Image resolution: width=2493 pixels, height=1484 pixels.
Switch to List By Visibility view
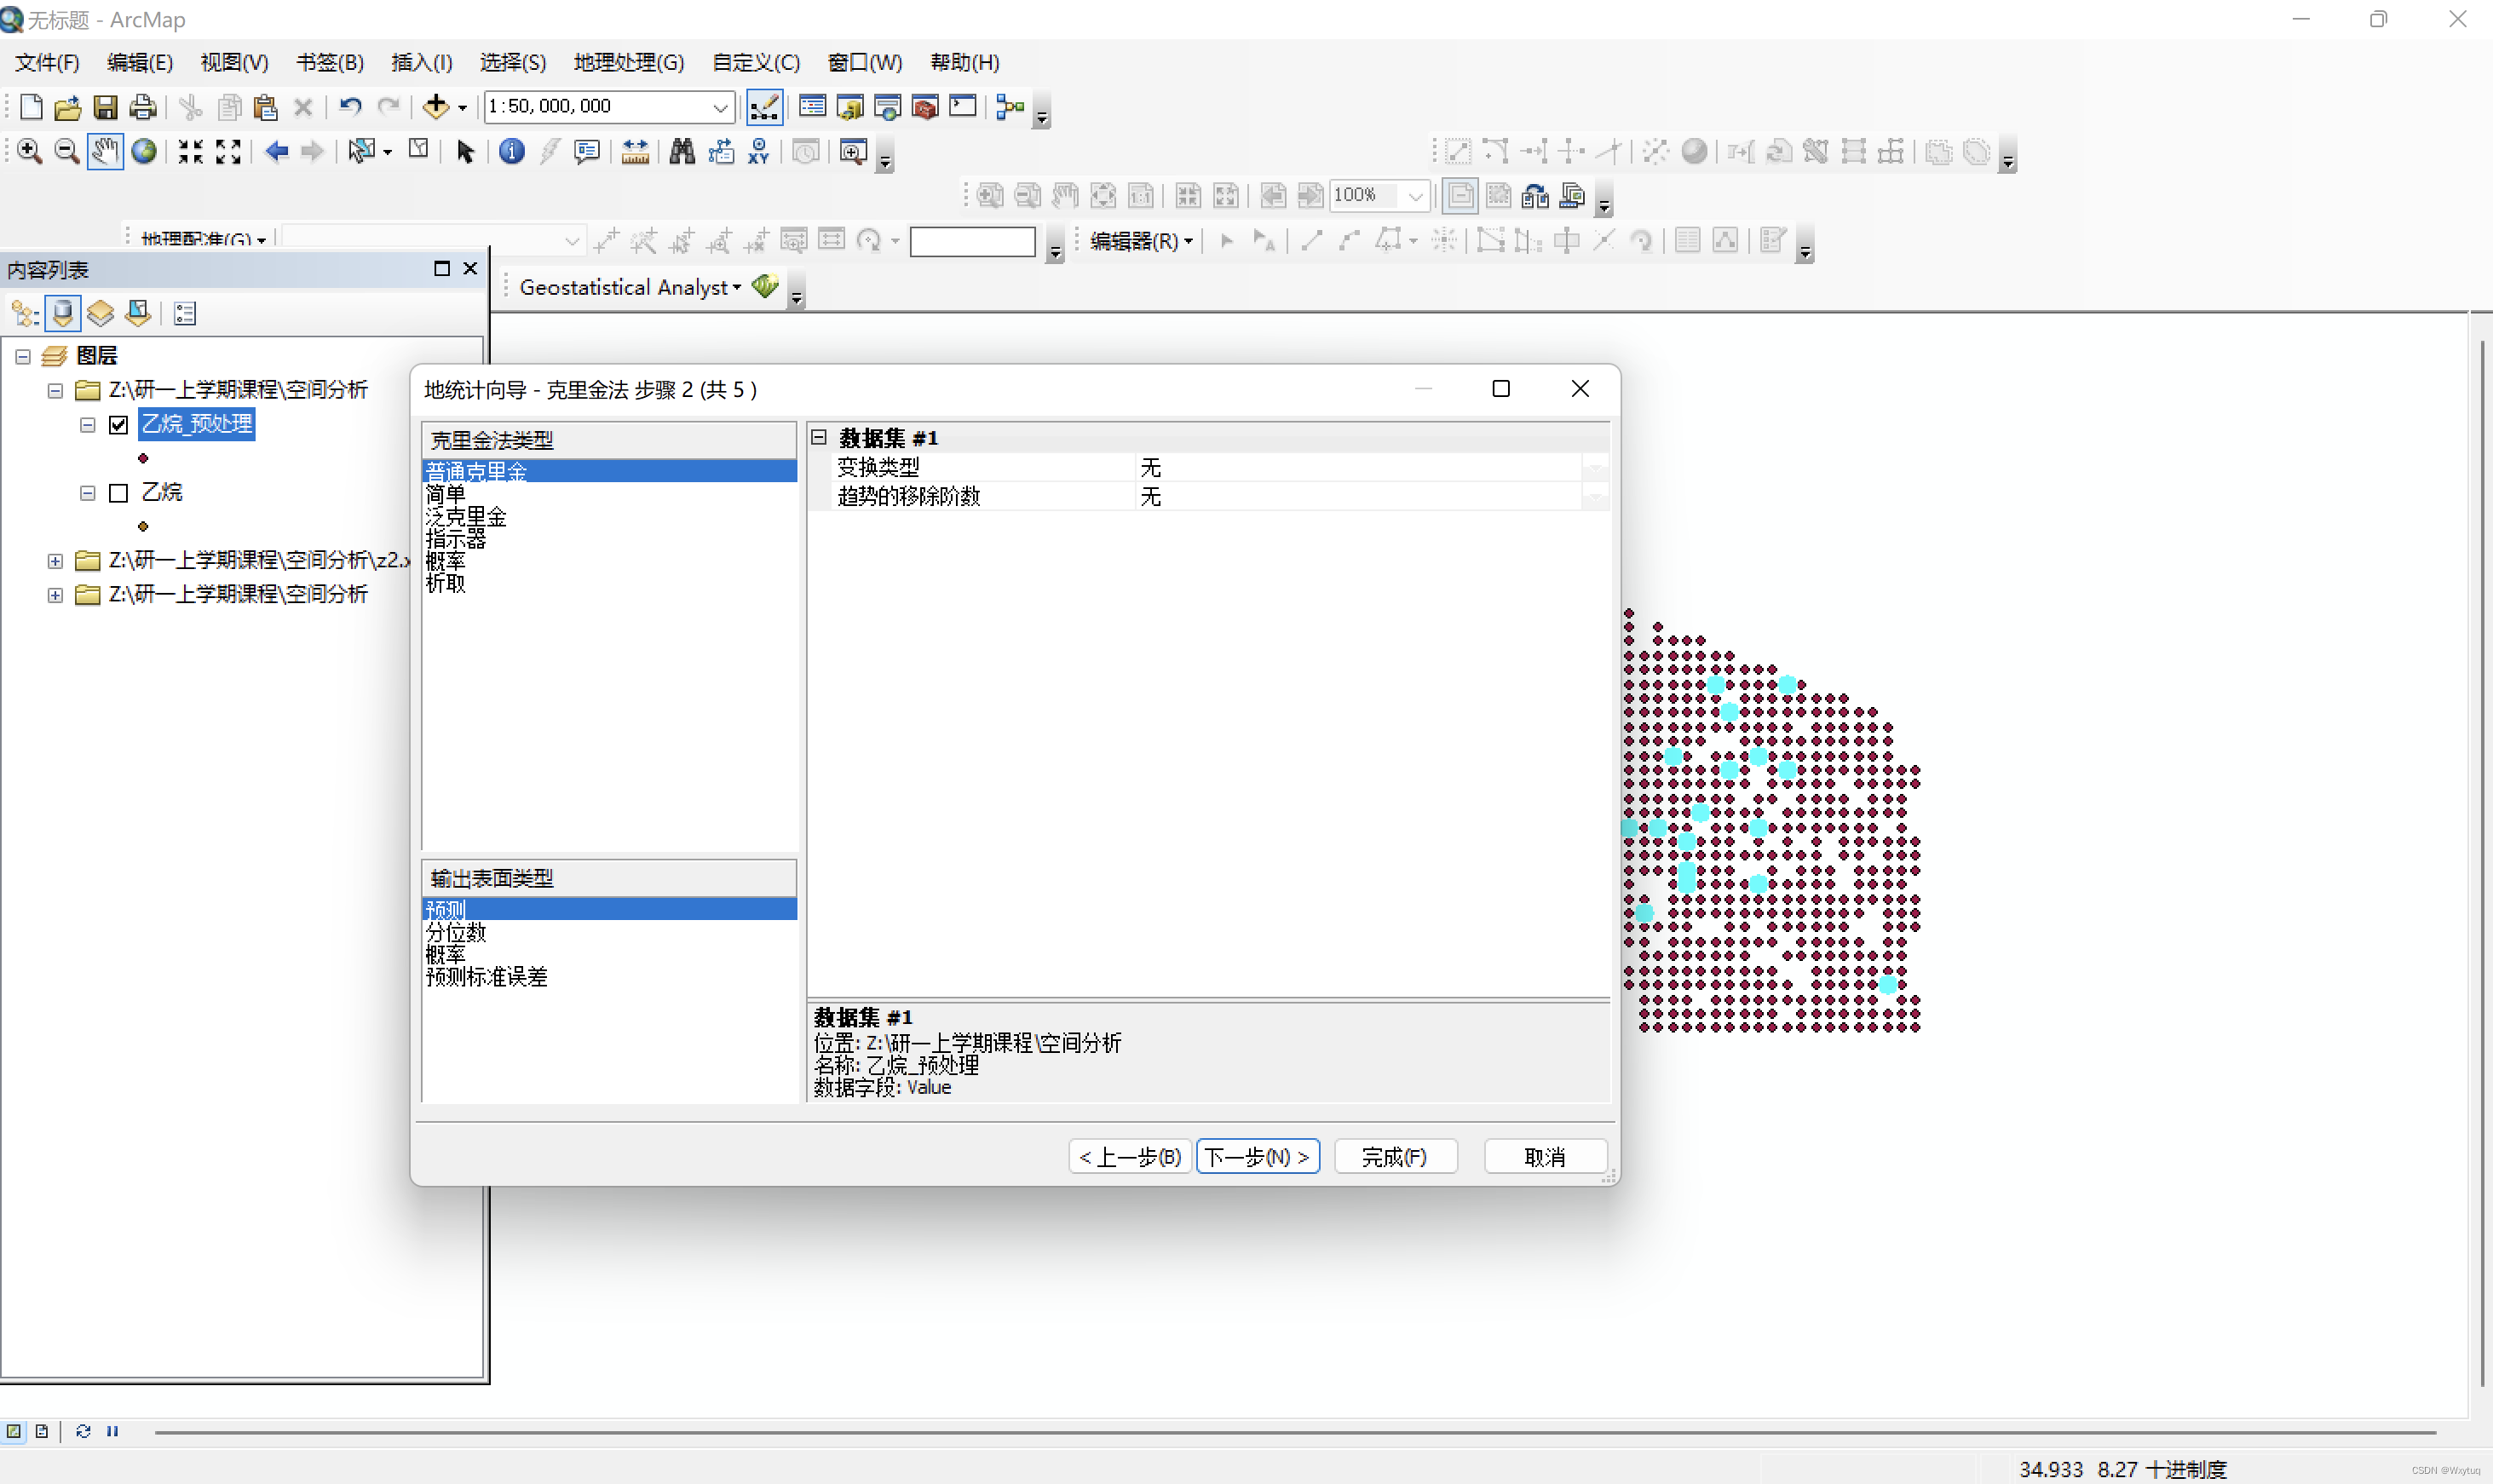pyautogui.click(x=100, y=314)
